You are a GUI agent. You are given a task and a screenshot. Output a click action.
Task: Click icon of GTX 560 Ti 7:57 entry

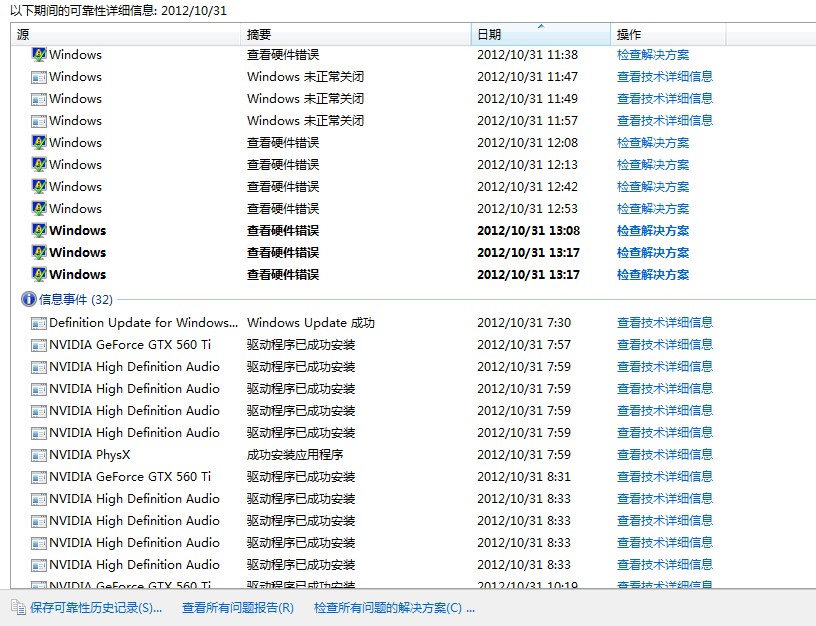coord(39,346)
